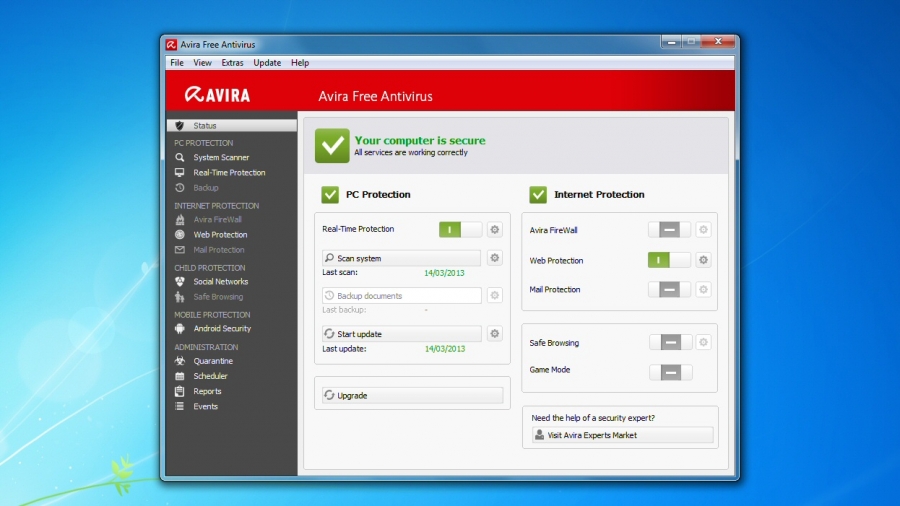Click the System Scanner magnifier icon
Image resolution: width=900 pixels, height=506 pixels.
click(180, 157)
